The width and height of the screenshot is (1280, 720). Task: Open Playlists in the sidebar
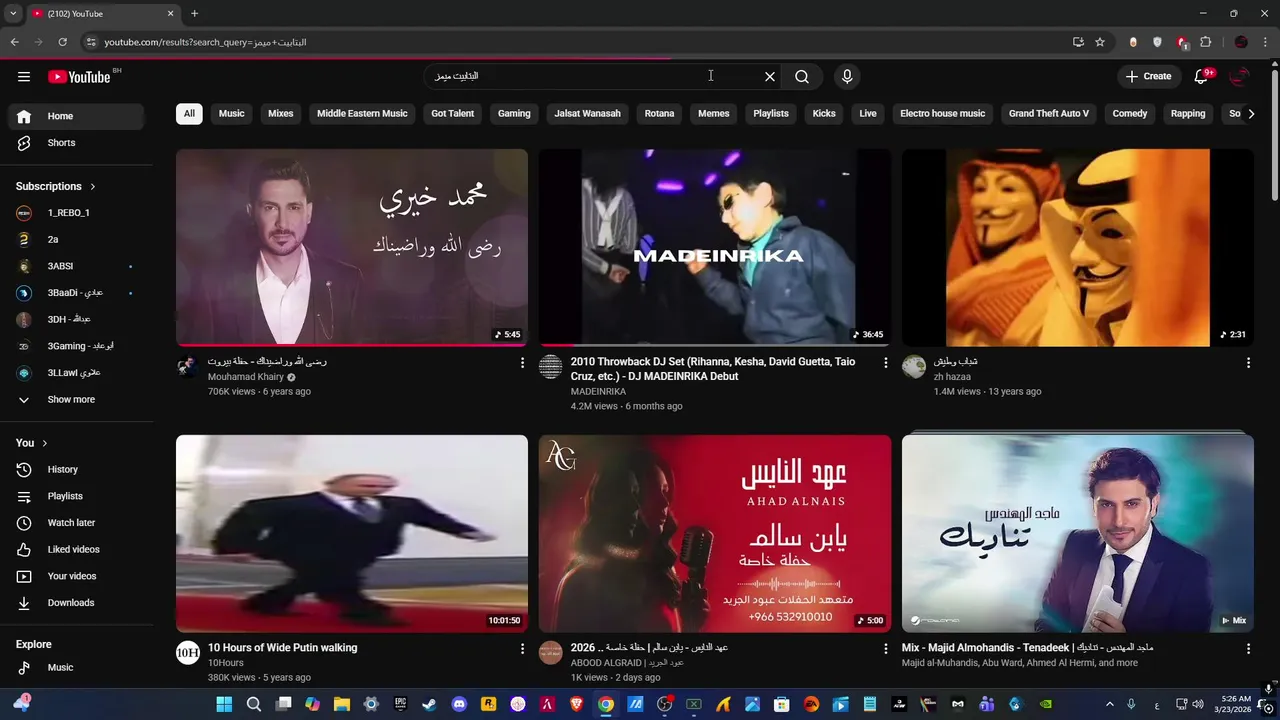(76, 496)
